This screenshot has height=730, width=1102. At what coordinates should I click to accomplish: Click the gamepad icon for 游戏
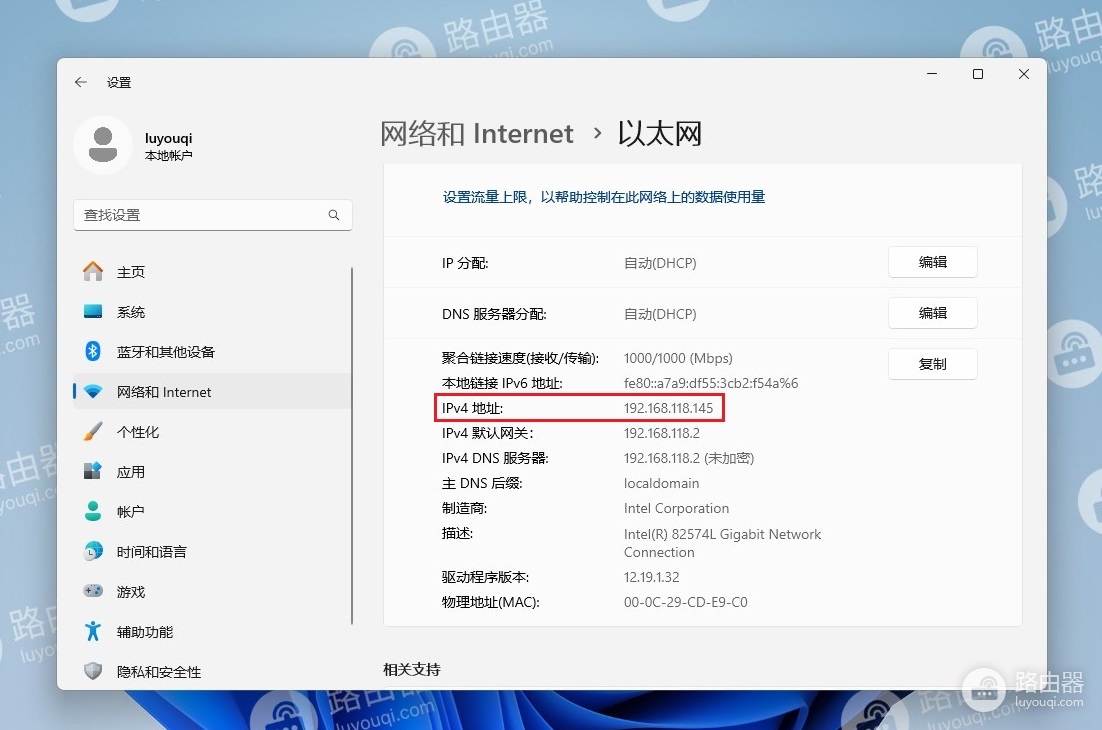click(x=93, y=591)
